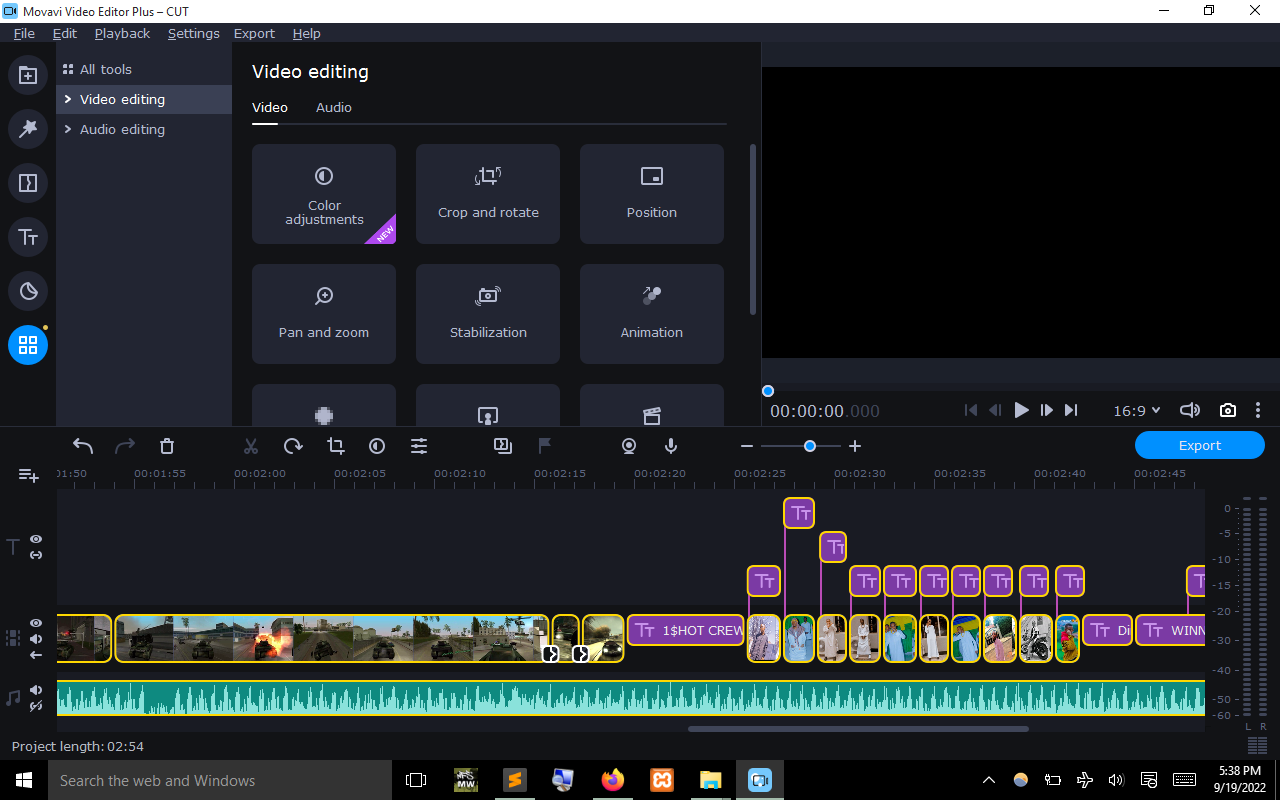Click the Add track icon

[x=29, y=476]
